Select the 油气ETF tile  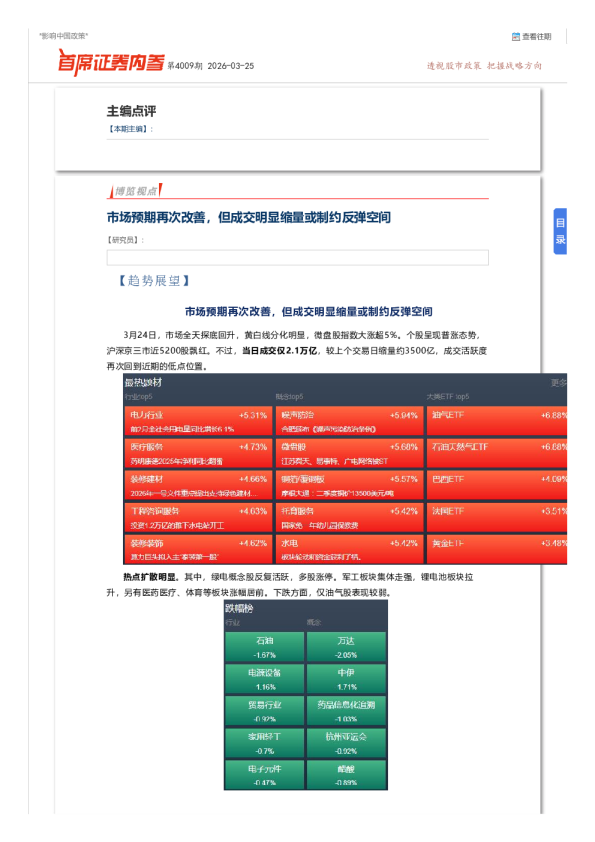497,421
